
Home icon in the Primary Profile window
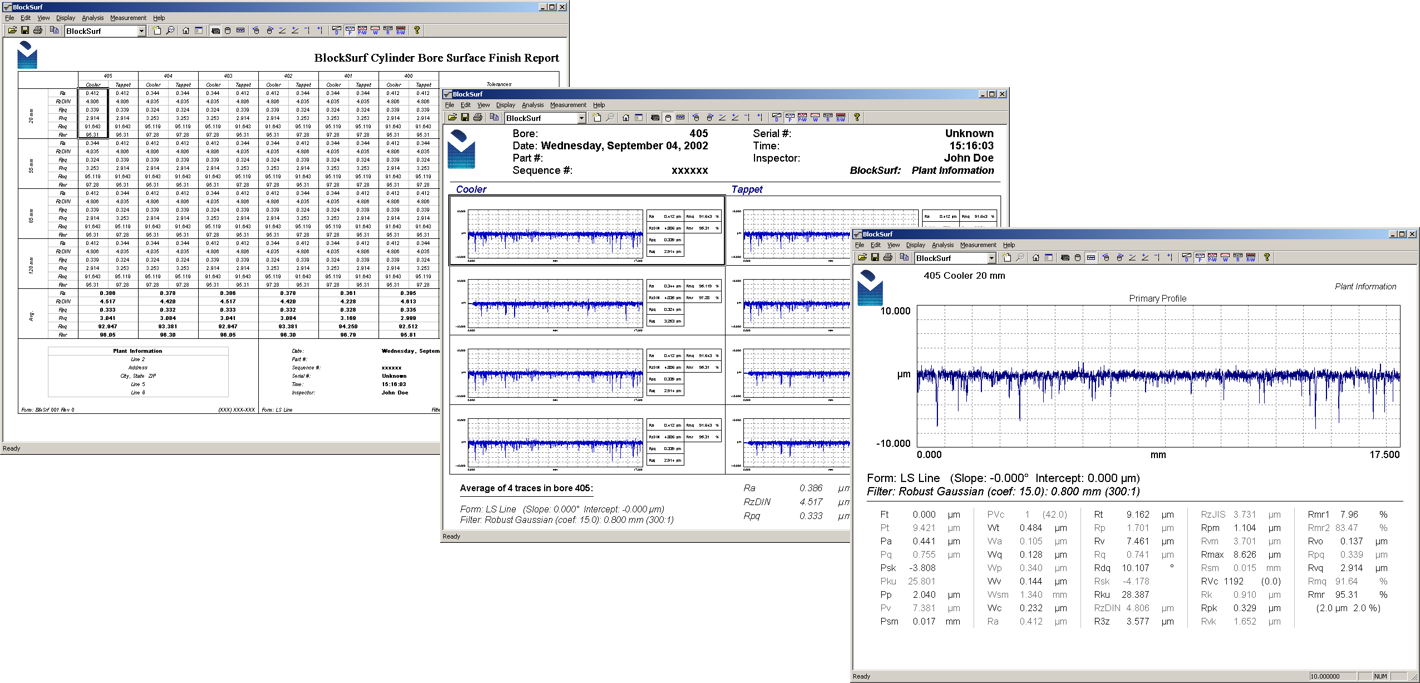(x=1036, y=258)
